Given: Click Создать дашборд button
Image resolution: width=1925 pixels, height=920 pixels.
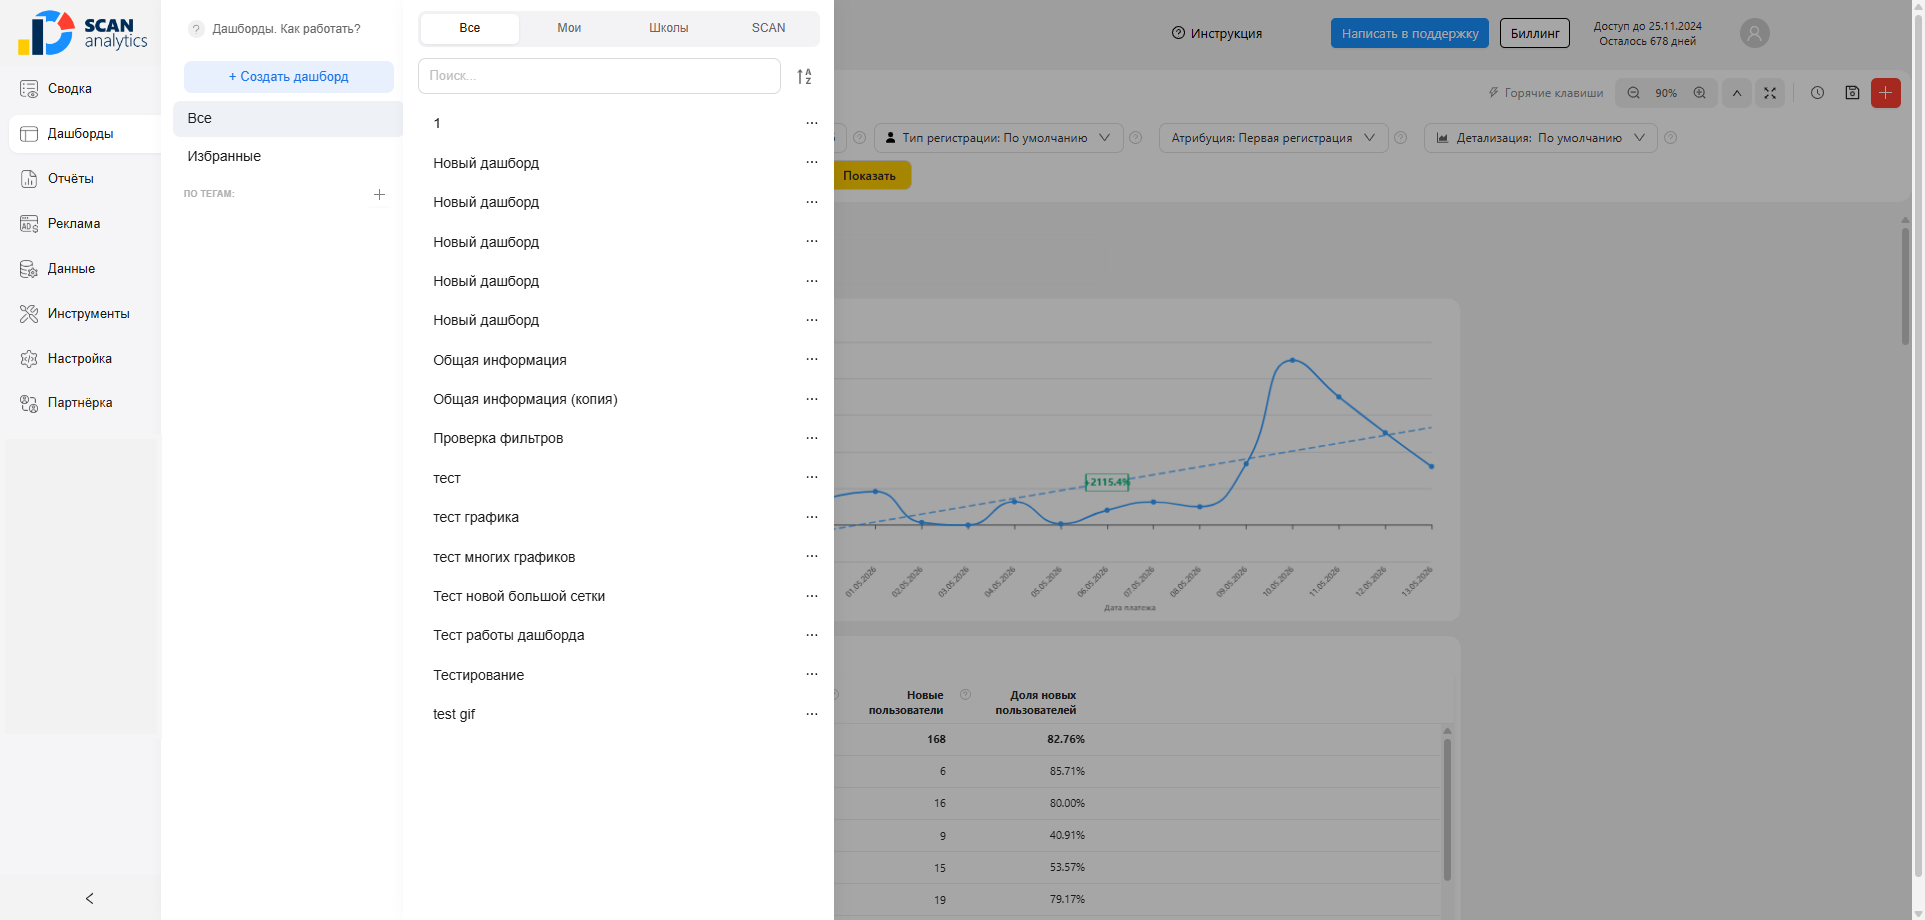Looking at the screenshot, I should click(x=289, y=77).
